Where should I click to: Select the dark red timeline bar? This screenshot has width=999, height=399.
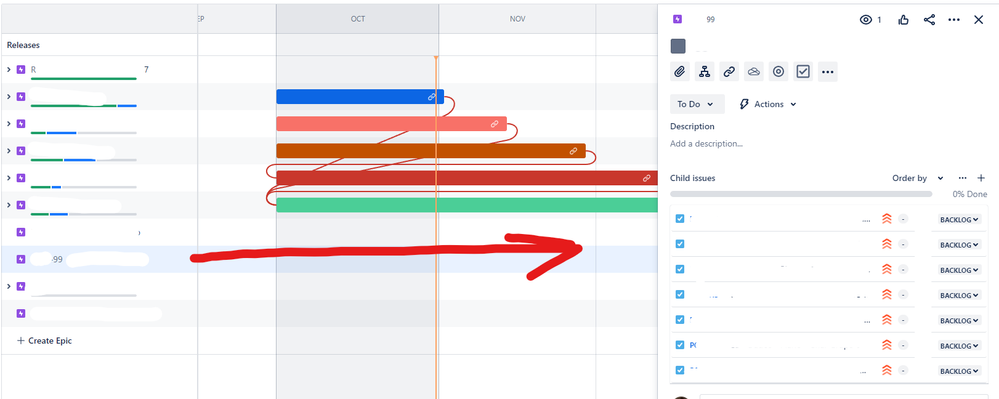click(467, 178)
